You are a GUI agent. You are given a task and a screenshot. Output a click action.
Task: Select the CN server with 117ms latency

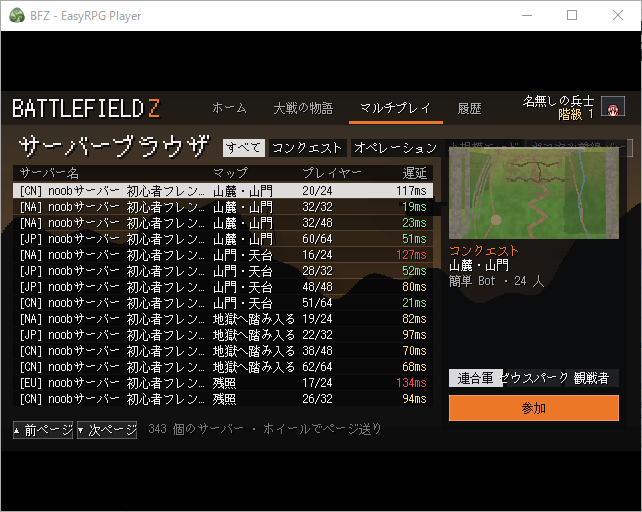(x=223, y=191)
